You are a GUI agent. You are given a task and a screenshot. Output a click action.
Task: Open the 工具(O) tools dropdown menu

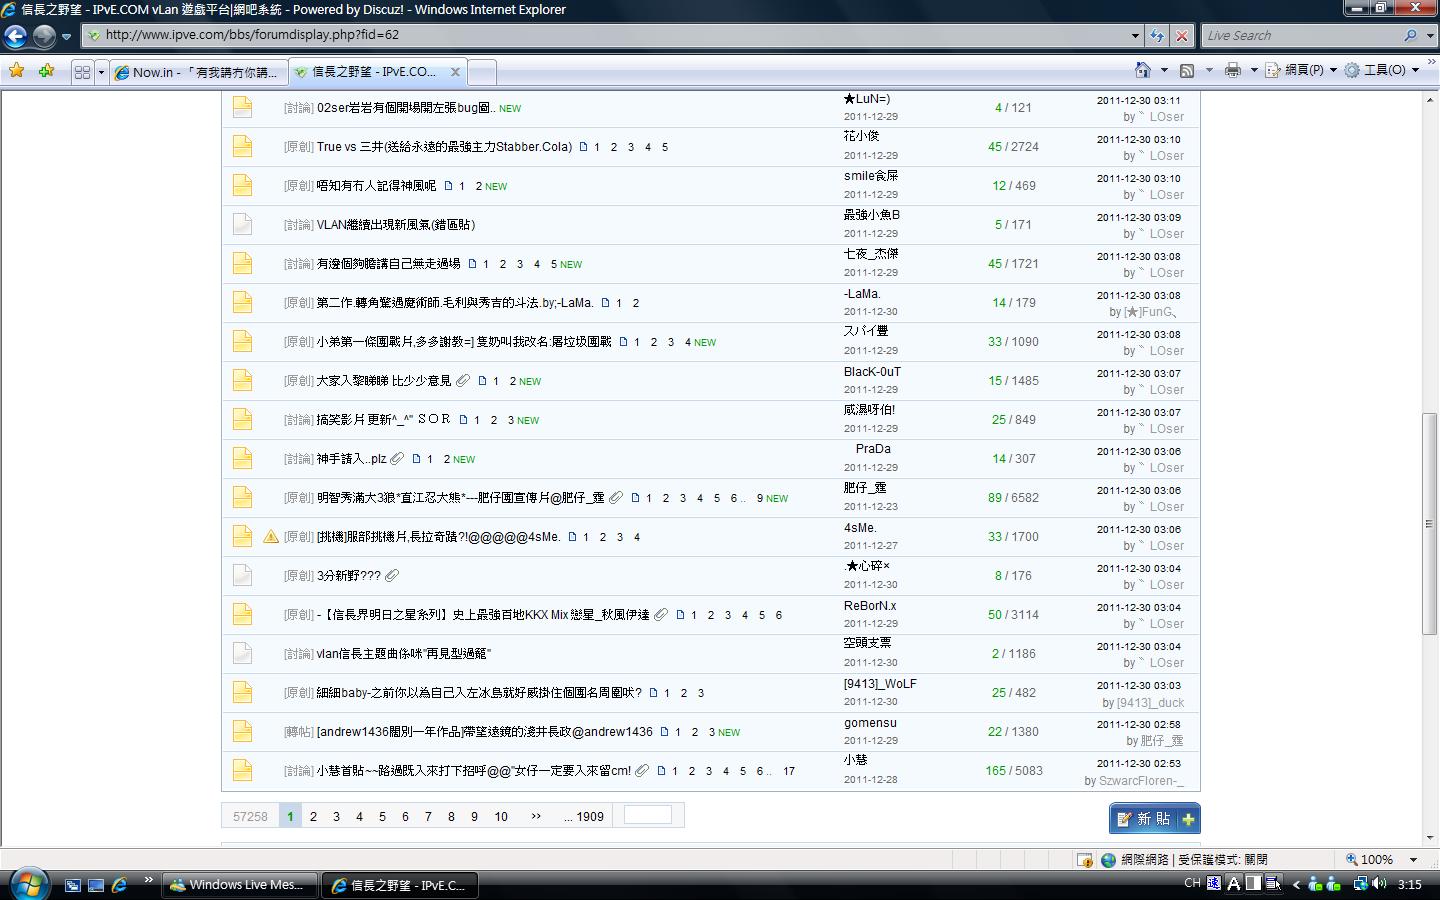point(1382,70)
